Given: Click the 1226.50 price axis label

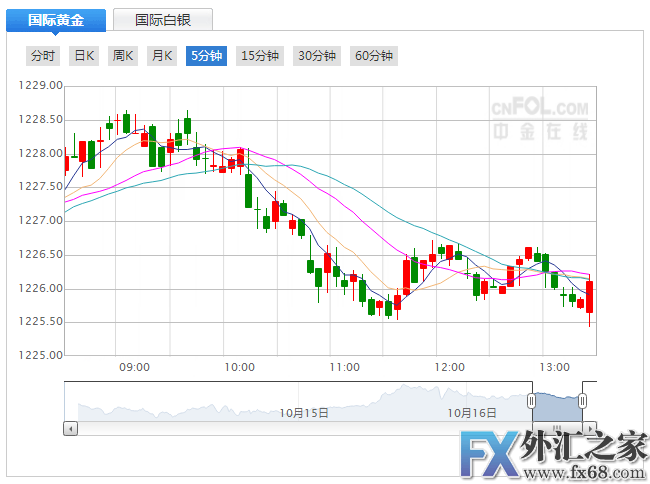Looking at the screenshot, I should 41,254.
